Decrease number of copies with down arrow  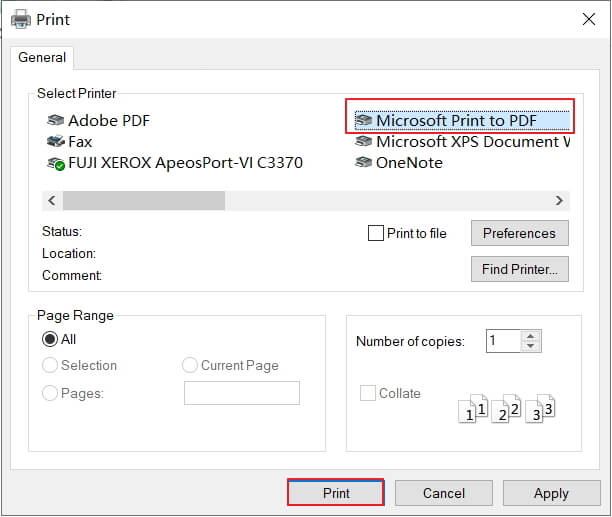(531, 347)
